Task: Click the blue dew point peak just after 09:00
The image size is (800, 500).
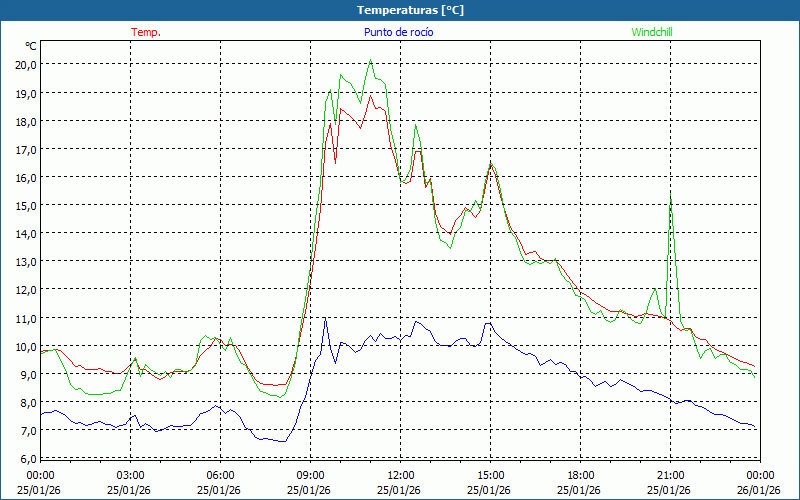Action: pos(325,319)
